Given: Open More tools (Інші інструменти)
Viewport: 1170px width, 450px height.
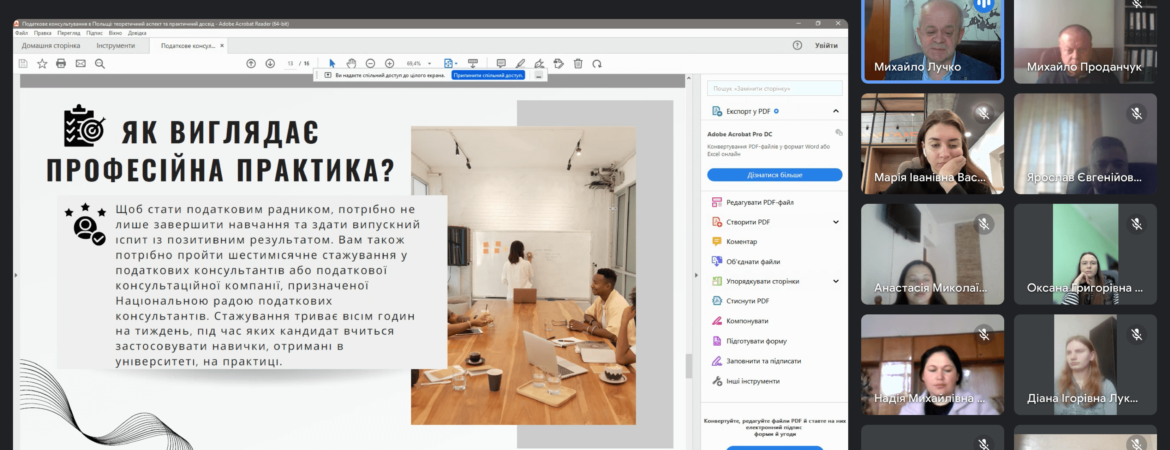Looking at the screenshot, I should [x=746, y=381].
